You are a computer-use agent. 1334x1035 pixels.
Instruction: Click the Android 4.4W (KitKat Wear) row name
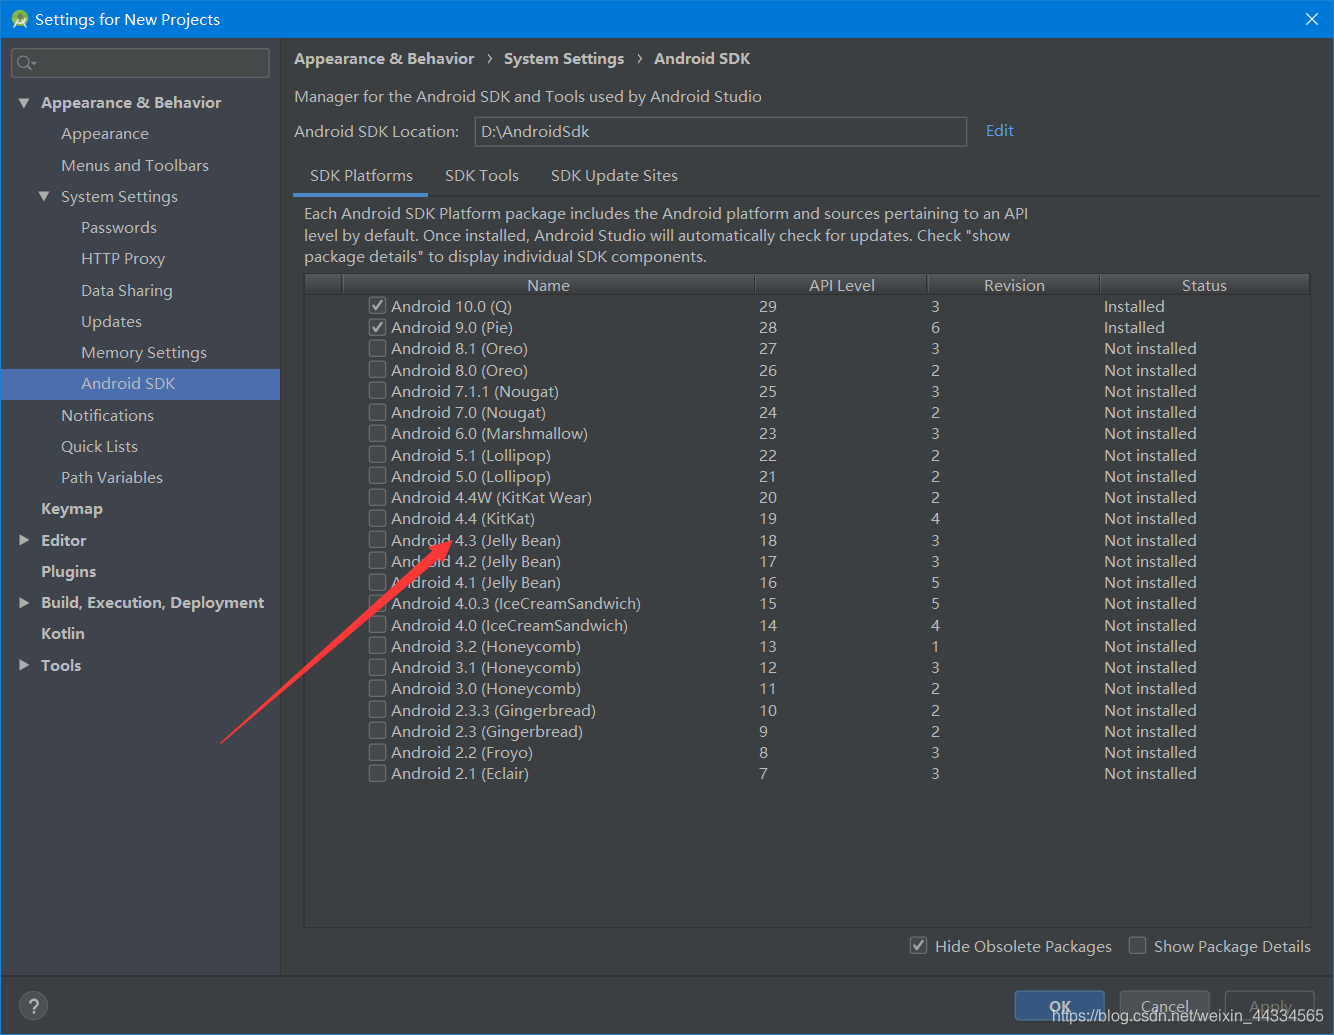click(x=491, y=498)
